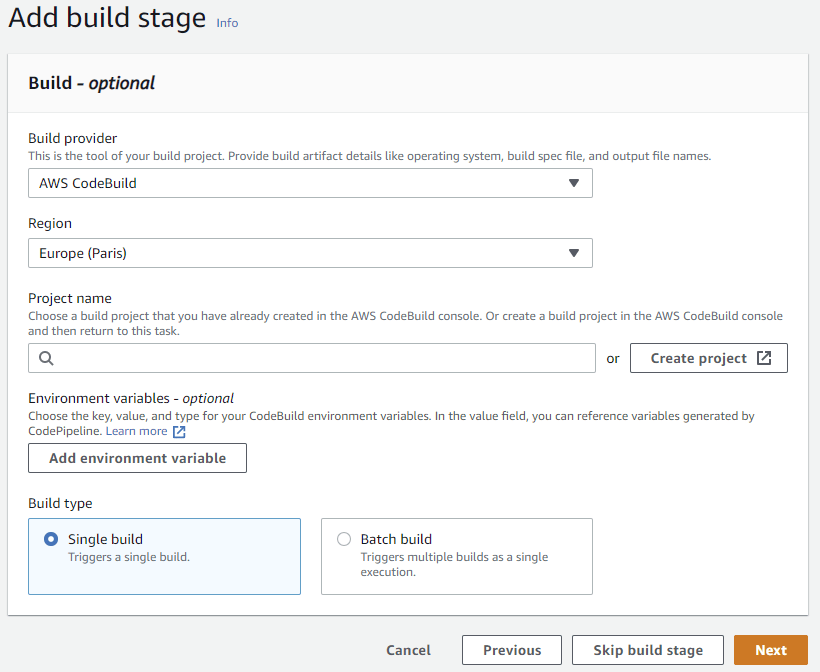Click the Environment variables - optional label
Image resolution: width=820 pixels, height=672 pixels.
[131, 398]
